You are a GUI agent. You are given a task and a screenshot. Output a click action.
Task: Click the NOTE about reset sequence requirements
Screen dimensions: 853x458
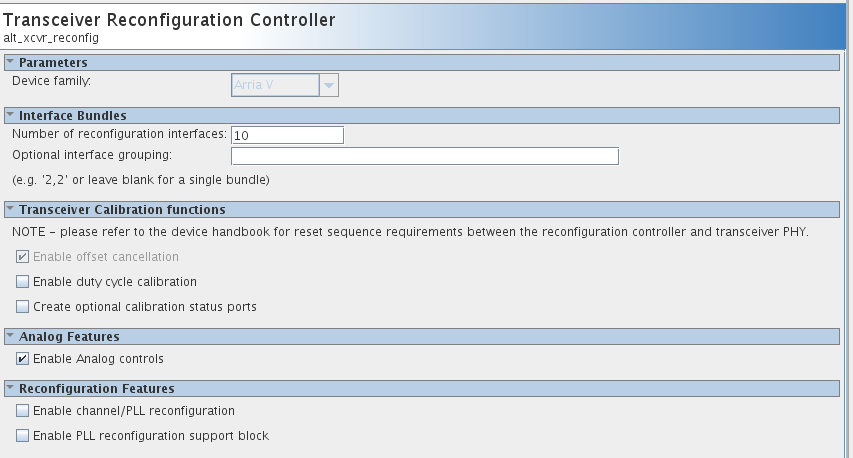410,232
